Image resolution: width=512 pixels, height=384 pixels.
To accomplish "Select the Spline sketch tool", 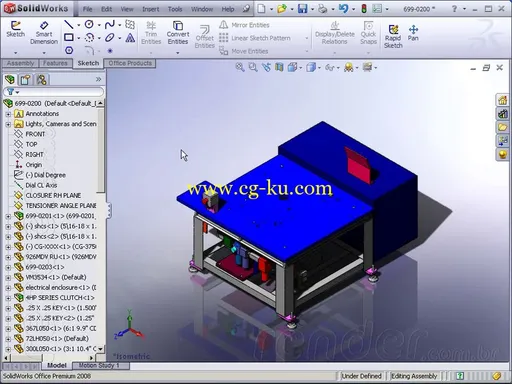I will click(109, 24).
